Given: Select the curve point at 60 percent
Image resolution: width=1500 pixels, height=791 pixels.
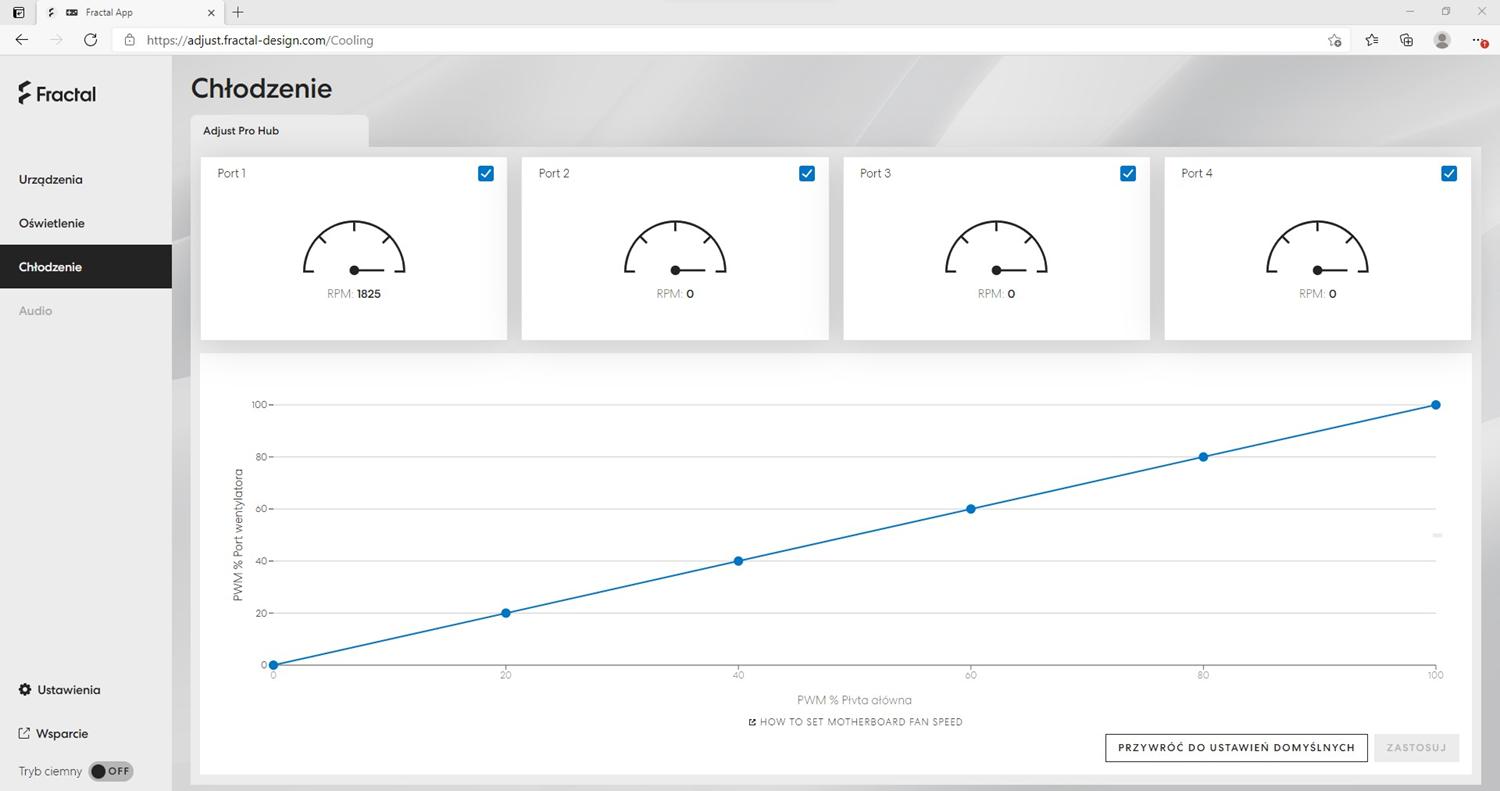Looking at the screenshot, I should pos(970,509).
